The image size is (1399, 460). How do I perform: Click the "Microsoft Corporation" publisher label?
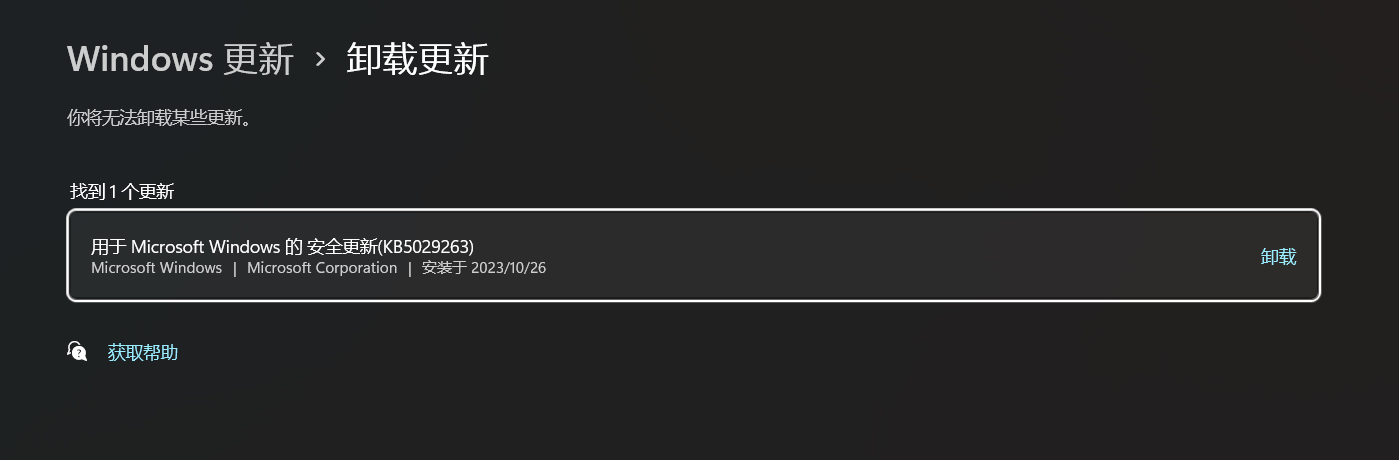(x=322, y=268)
